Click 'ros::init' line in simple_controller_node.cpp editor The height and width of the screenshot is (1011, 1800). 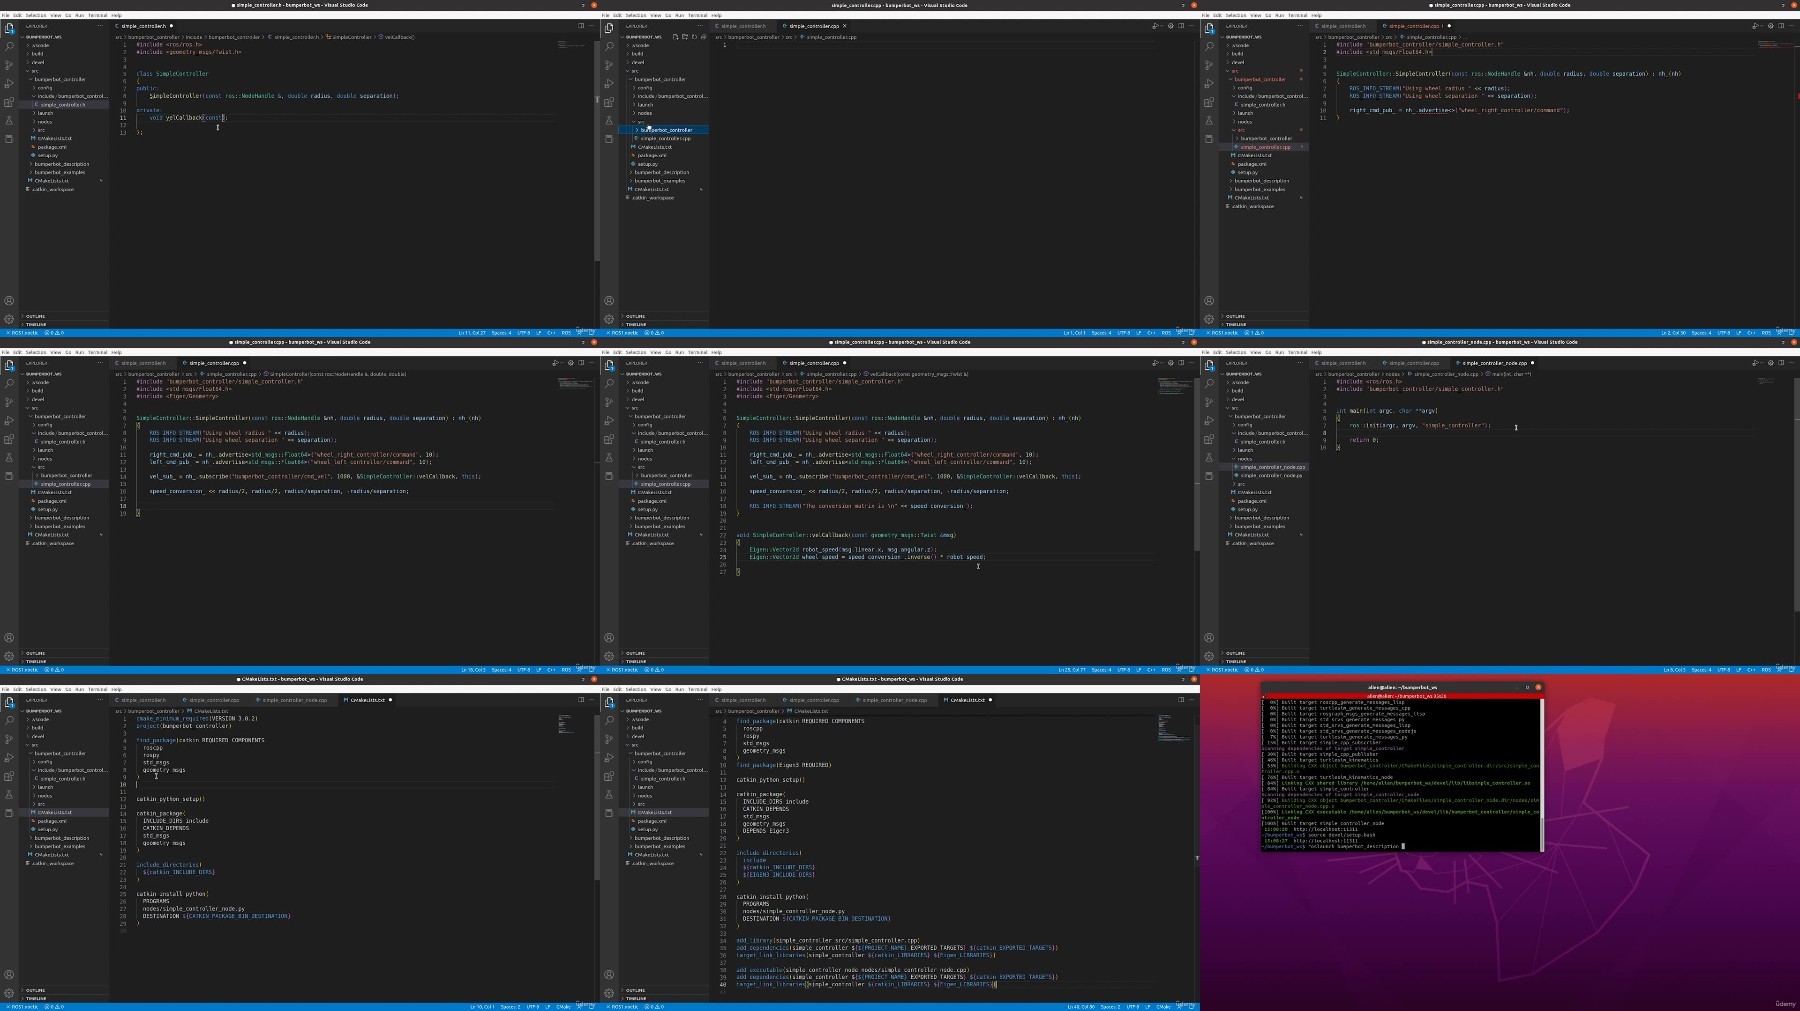[x=1420, y=425]
